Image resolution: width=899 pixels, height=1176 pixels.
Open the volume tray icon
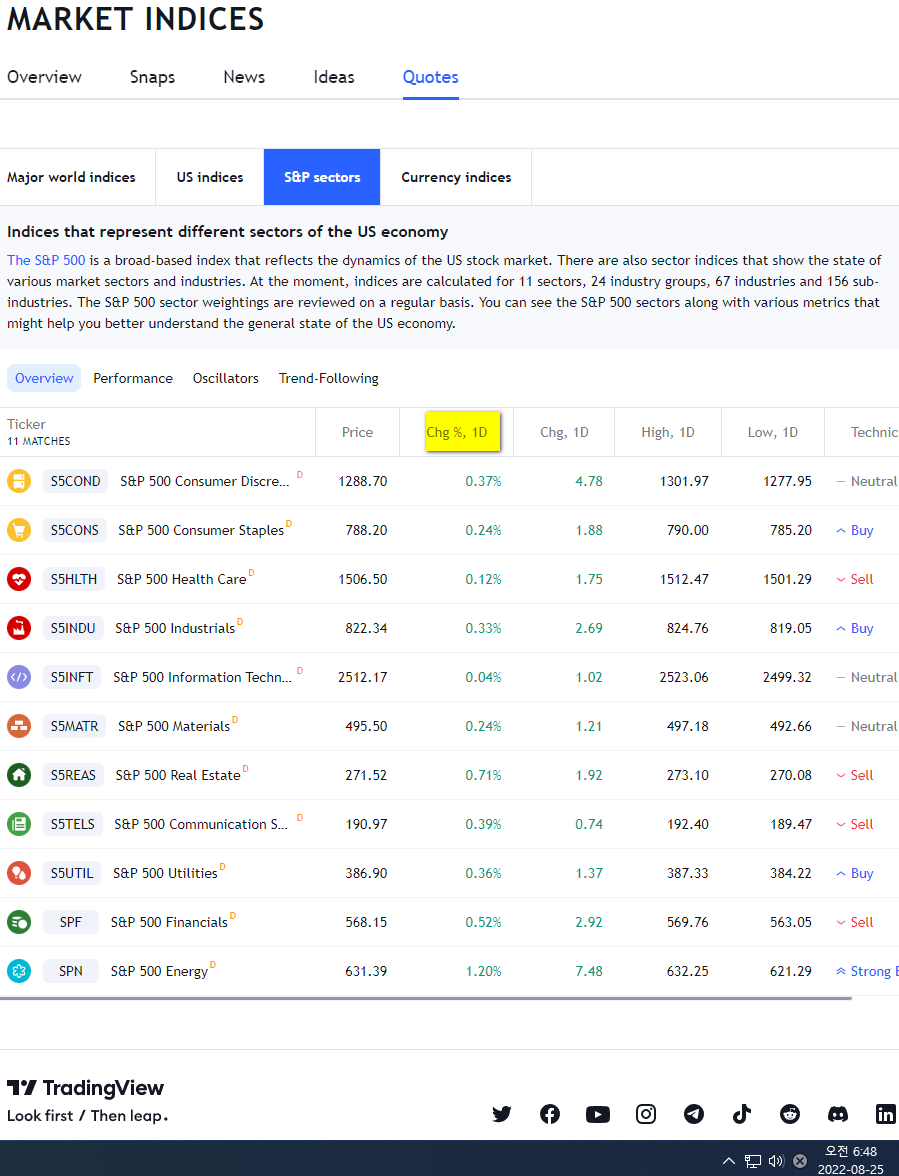click(x=776, y=1161)
